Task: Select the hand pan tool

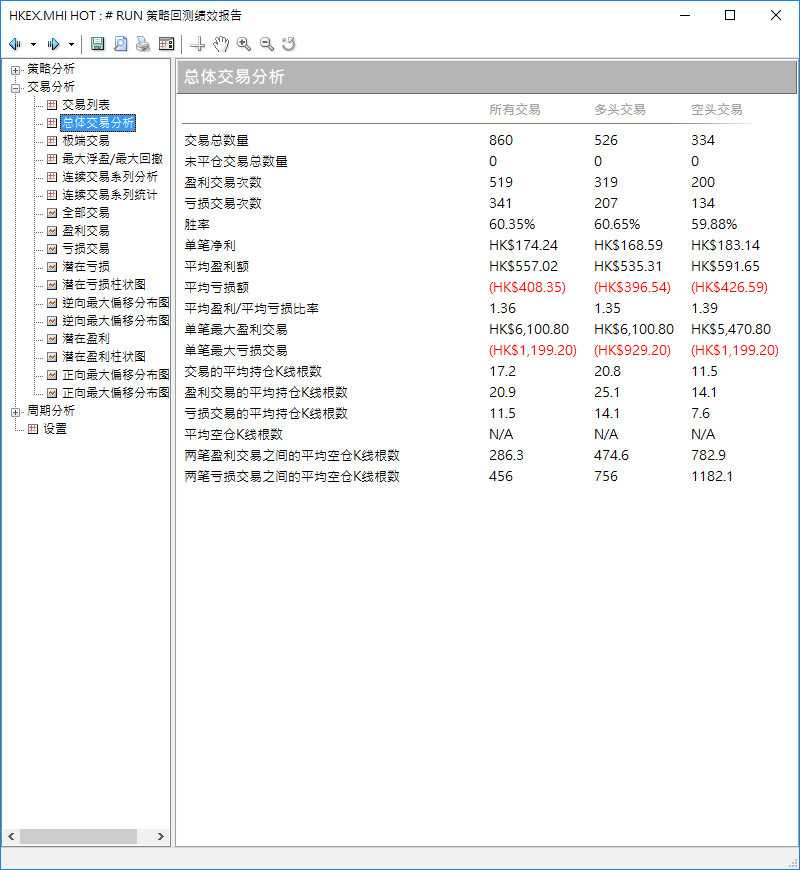Action: 221,44
